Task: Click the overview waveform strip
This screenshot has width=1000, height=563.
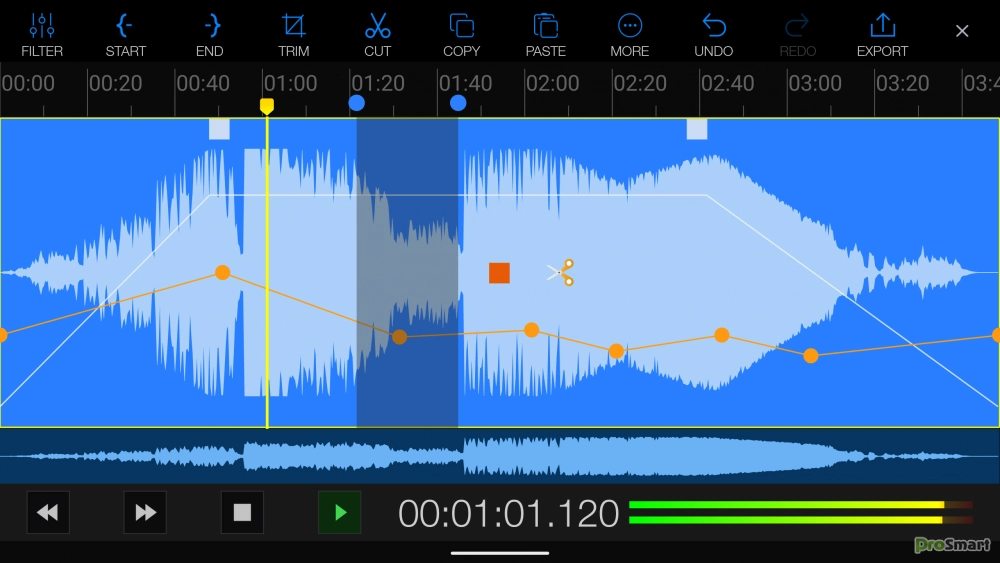Action: tap(500, 455)
